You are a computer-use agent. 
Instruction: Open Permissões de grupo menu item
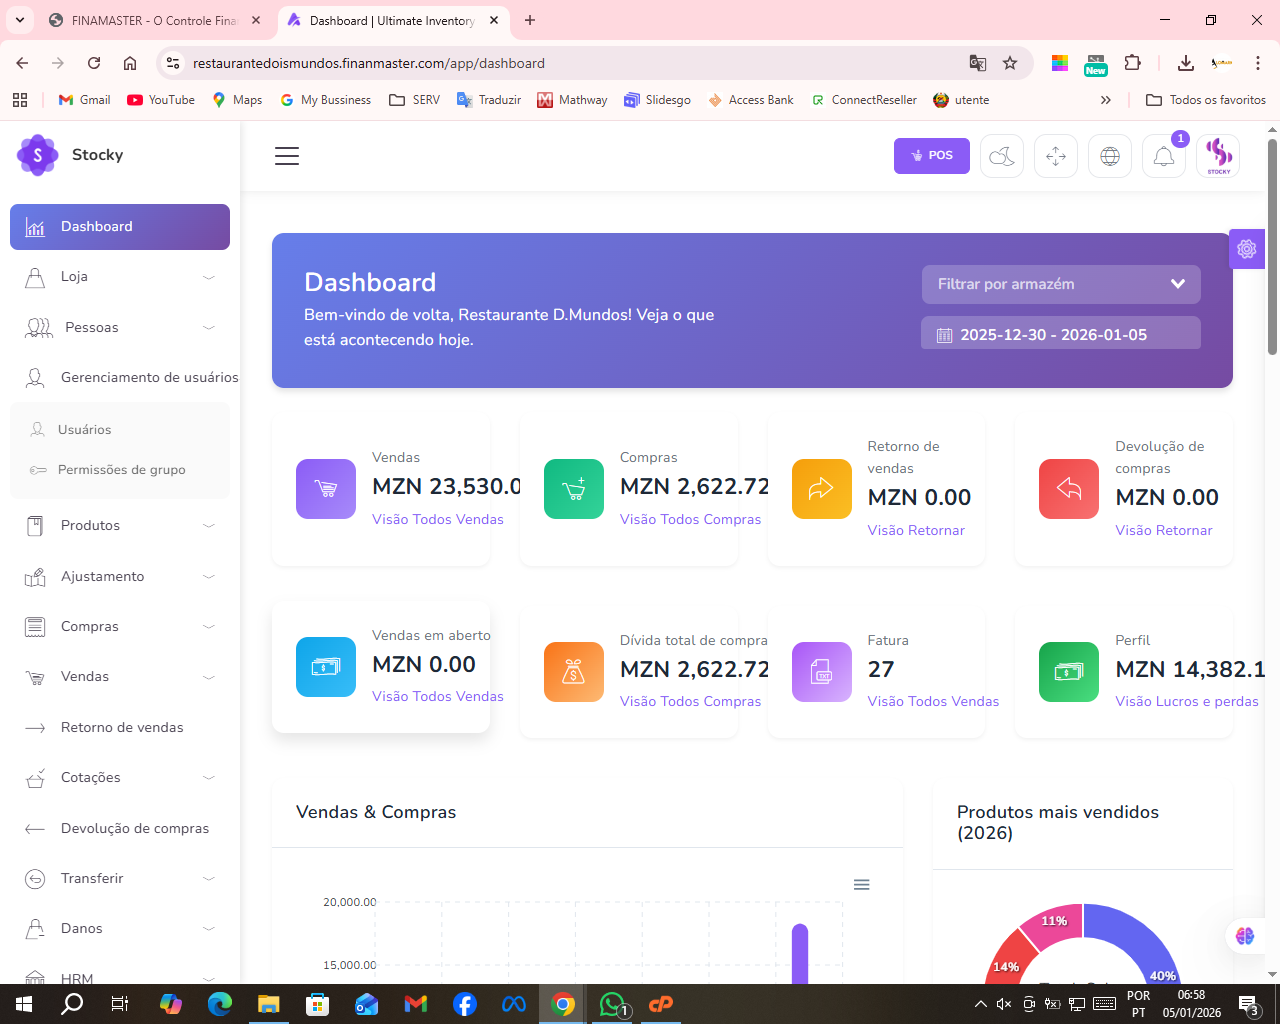121,470
